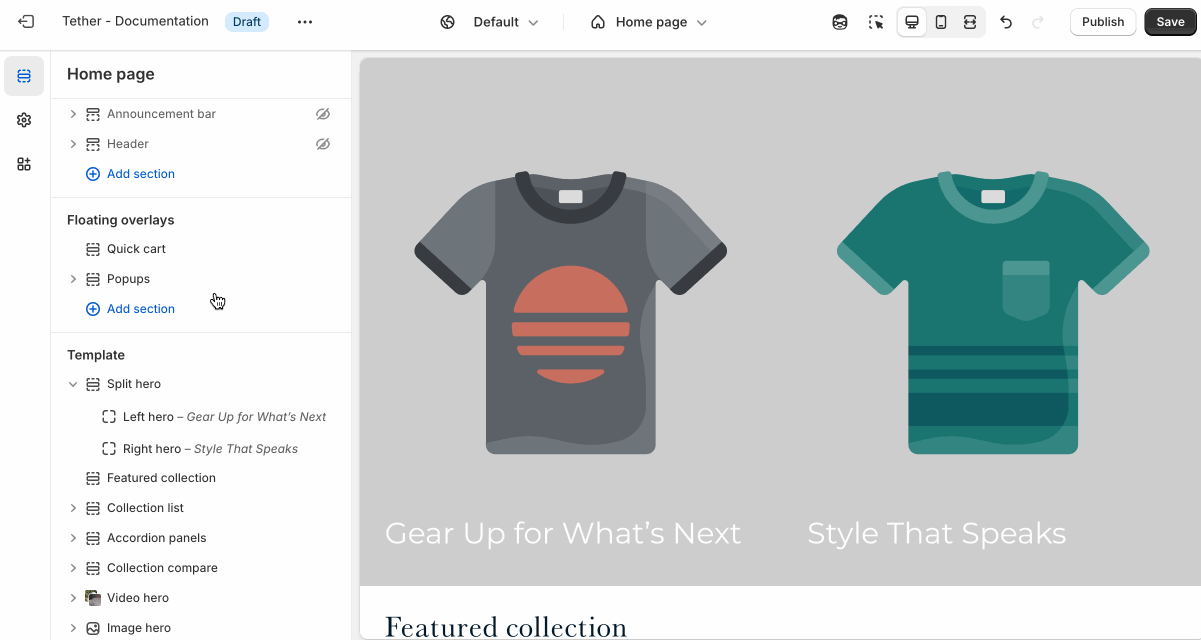Click the Announcement bar section icon

point(93,114)
